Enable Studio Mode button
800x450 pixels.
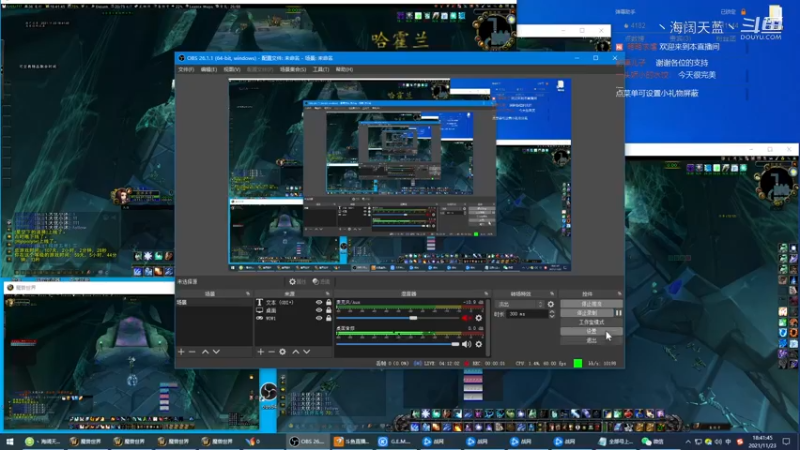[591, 322]
